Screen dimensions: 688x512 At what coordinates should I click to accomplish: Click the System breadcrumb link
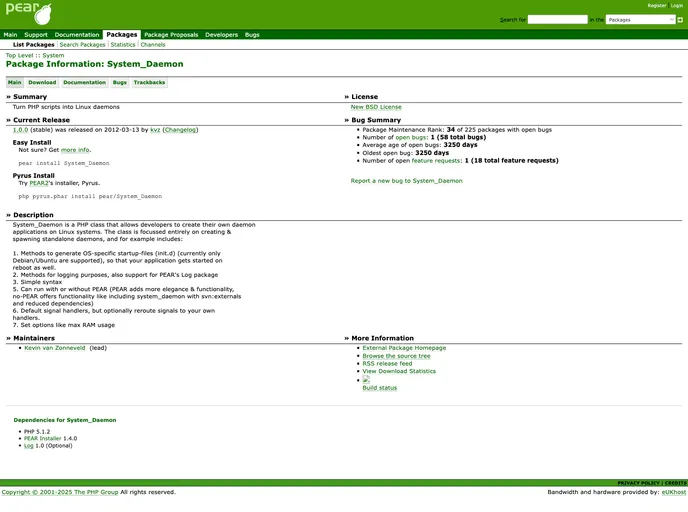(x=53, y=55)
